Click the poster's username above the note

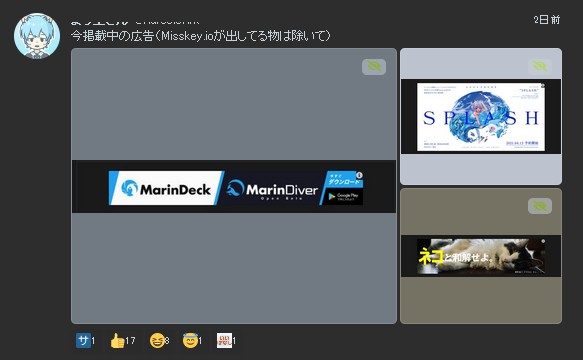point(99,22)
